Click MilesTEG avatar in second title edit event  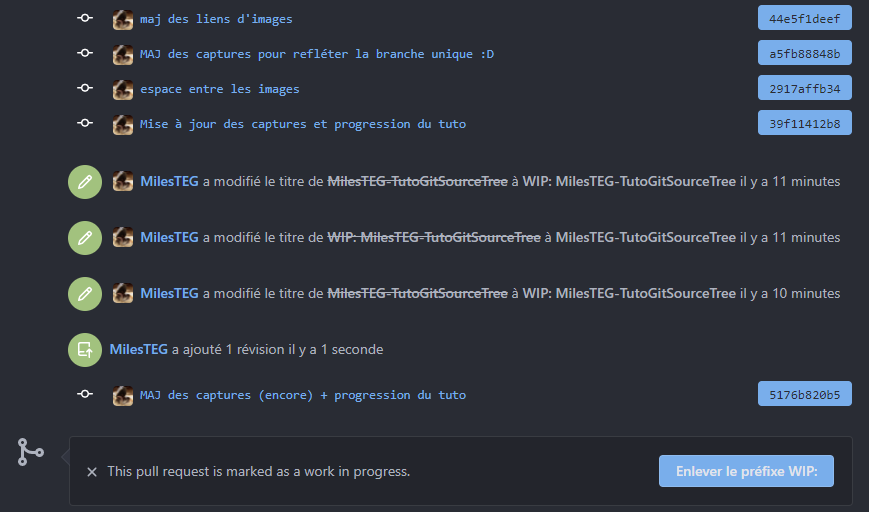(123, 237)
